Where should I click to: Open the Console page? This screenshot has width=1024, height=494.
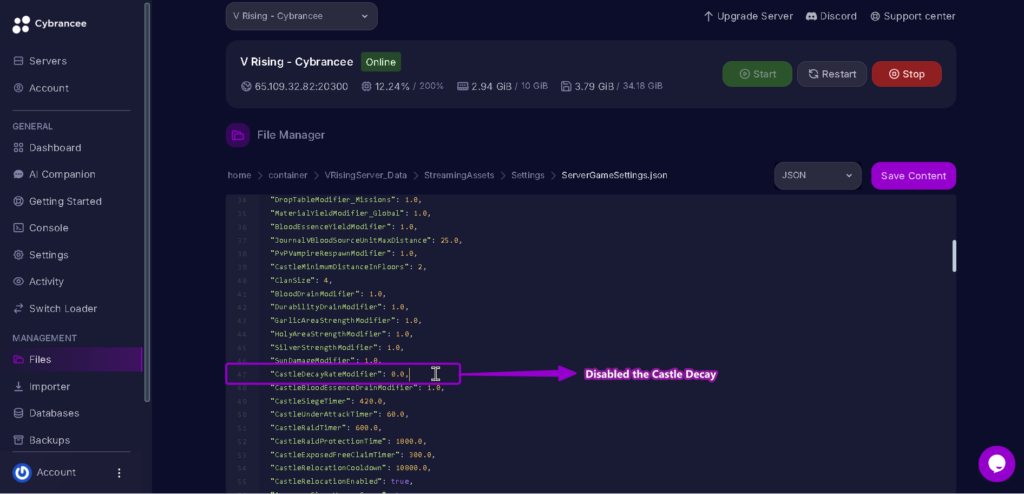tap(40, 228)
